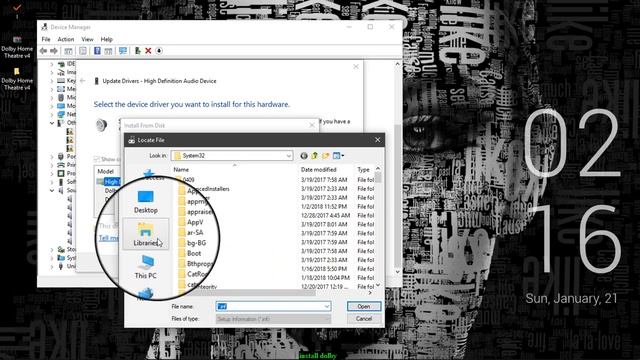This screenshot has height=360, width=640.
Task: Click the Type column header
Action: tap(364, 169)
